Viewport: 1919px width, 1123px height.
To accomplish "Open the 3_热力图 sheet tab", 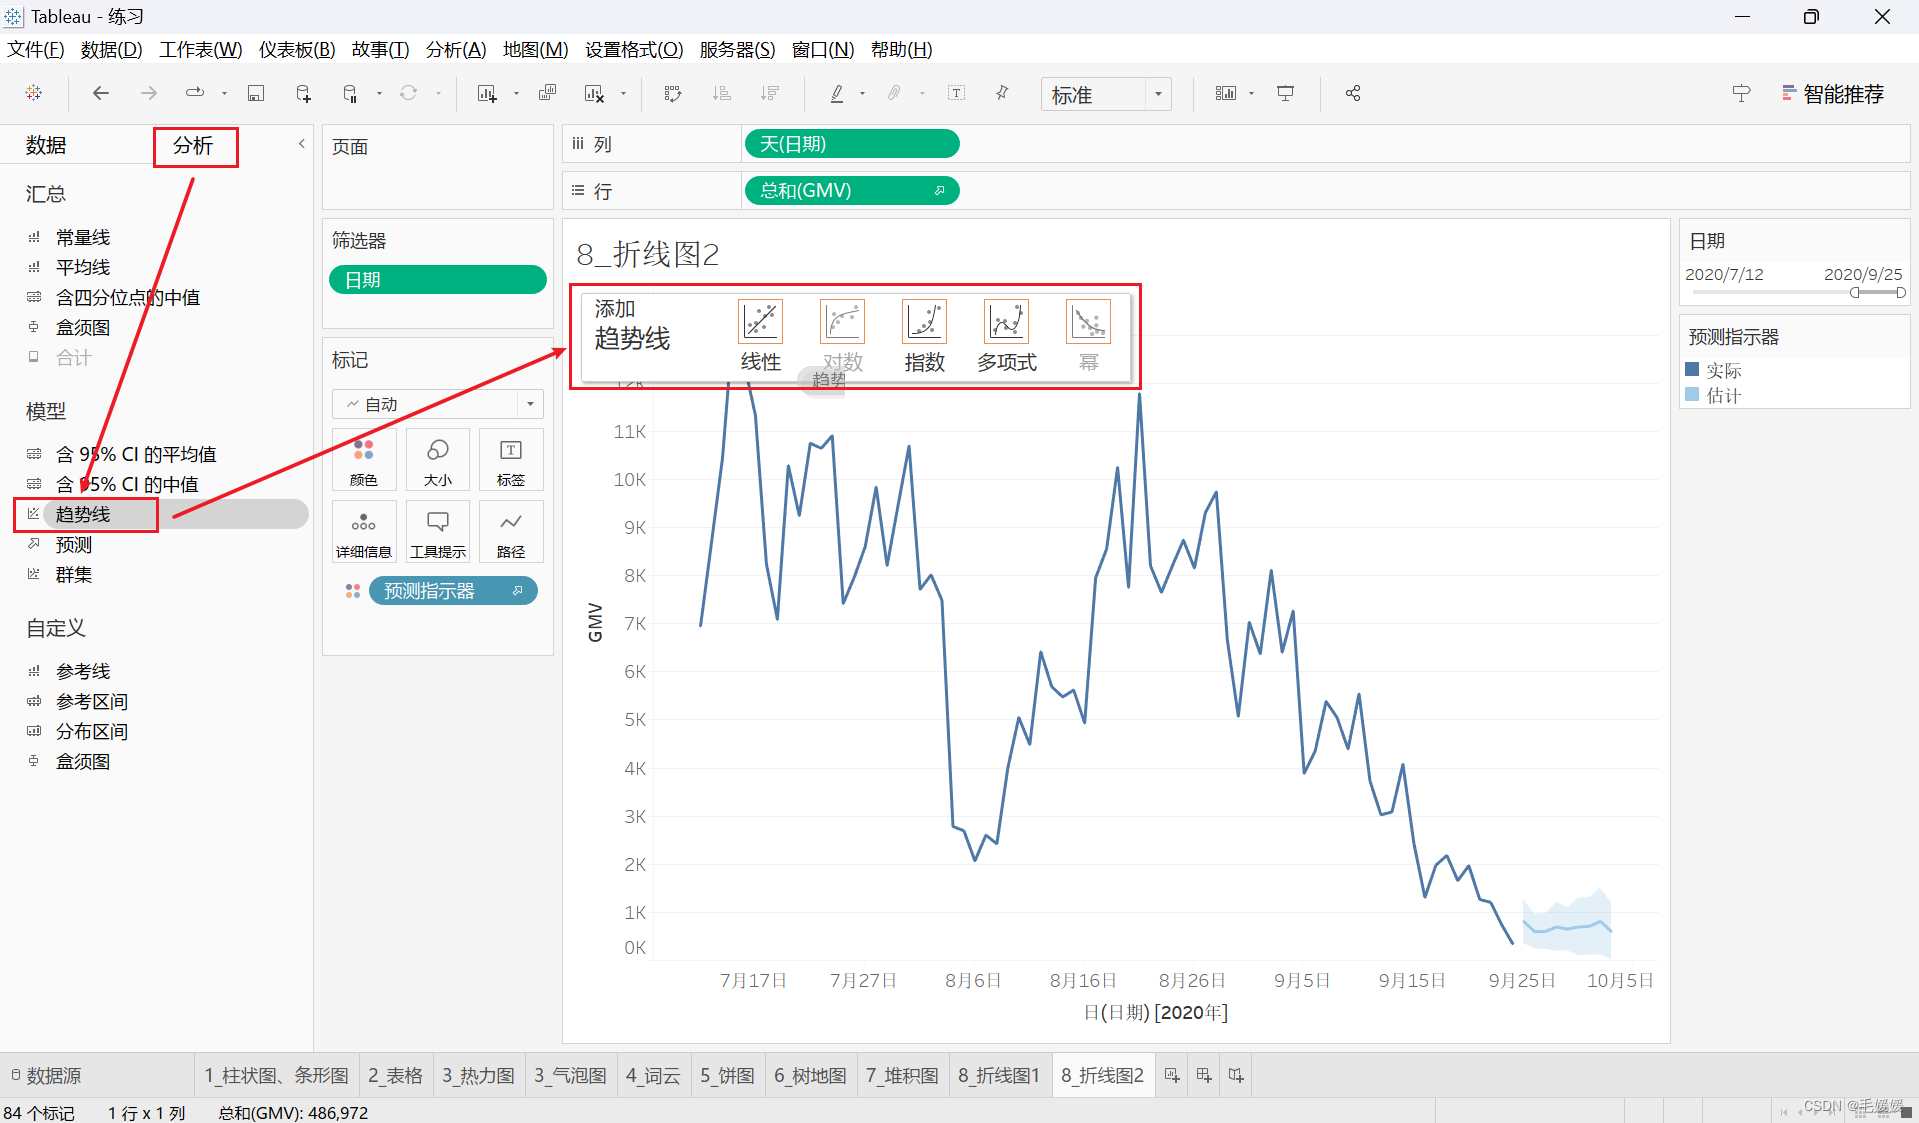I will click(x=478, y=1075).
